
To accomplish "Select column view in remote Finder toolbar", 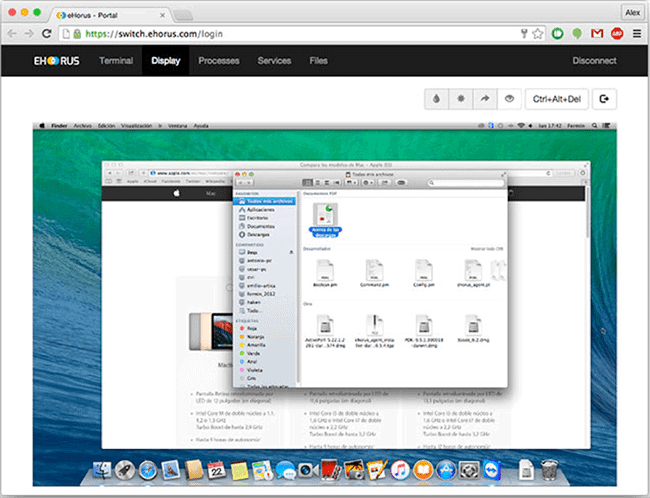I will click(x=327, y=182).
